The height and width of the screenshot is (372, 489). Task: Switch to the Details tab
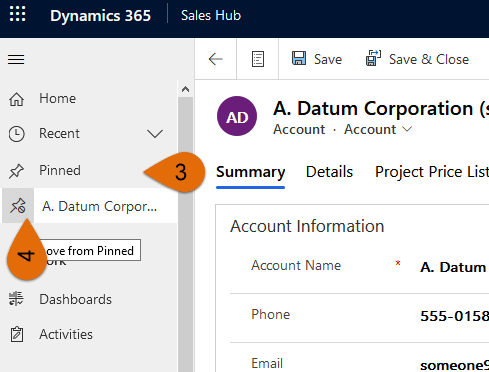(329, 172)
